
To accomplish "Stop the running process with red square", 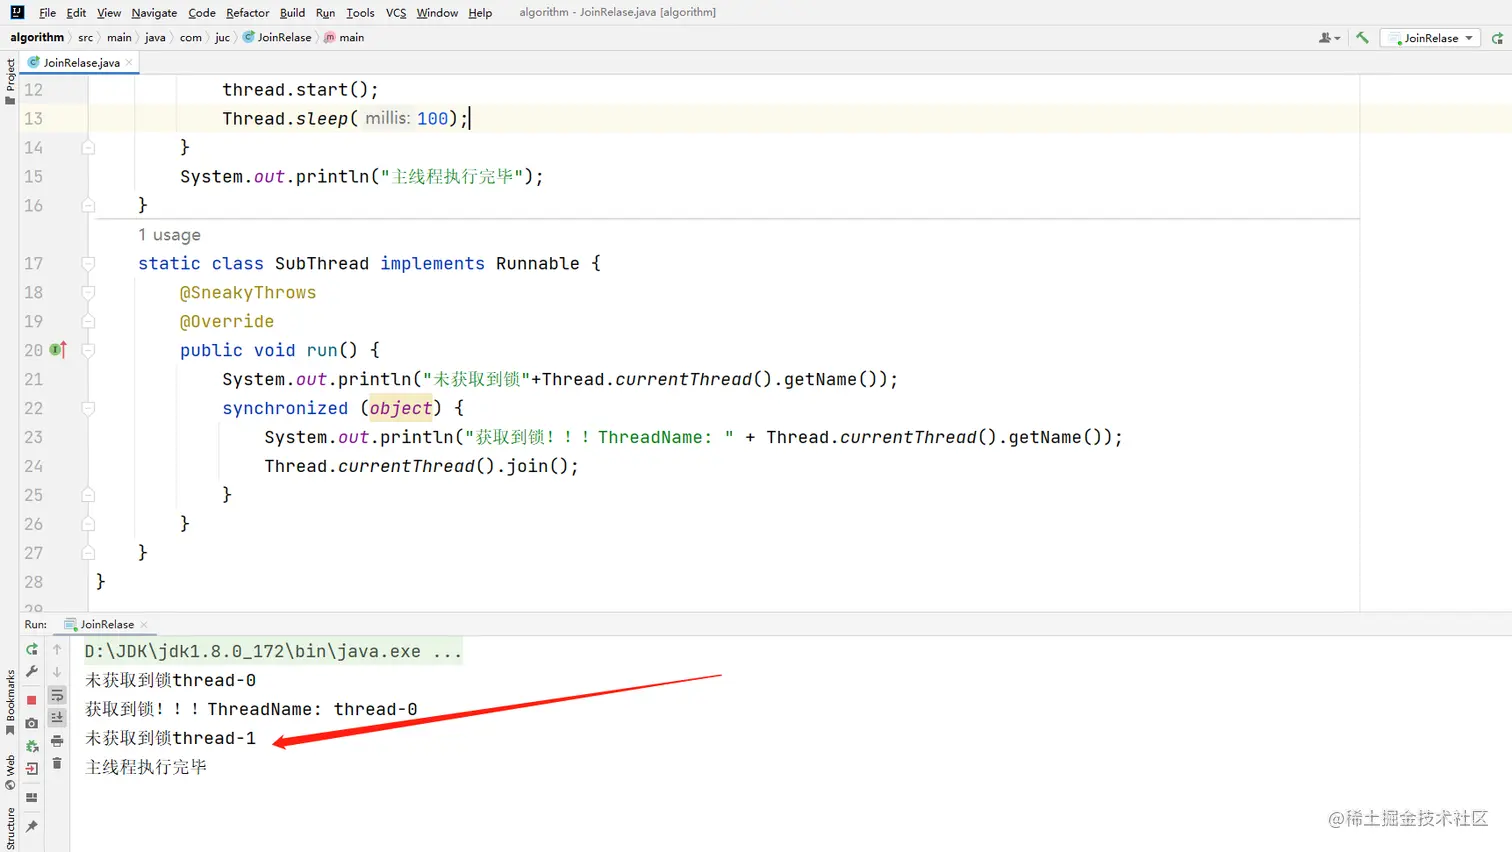I will [x=32, y=700].
